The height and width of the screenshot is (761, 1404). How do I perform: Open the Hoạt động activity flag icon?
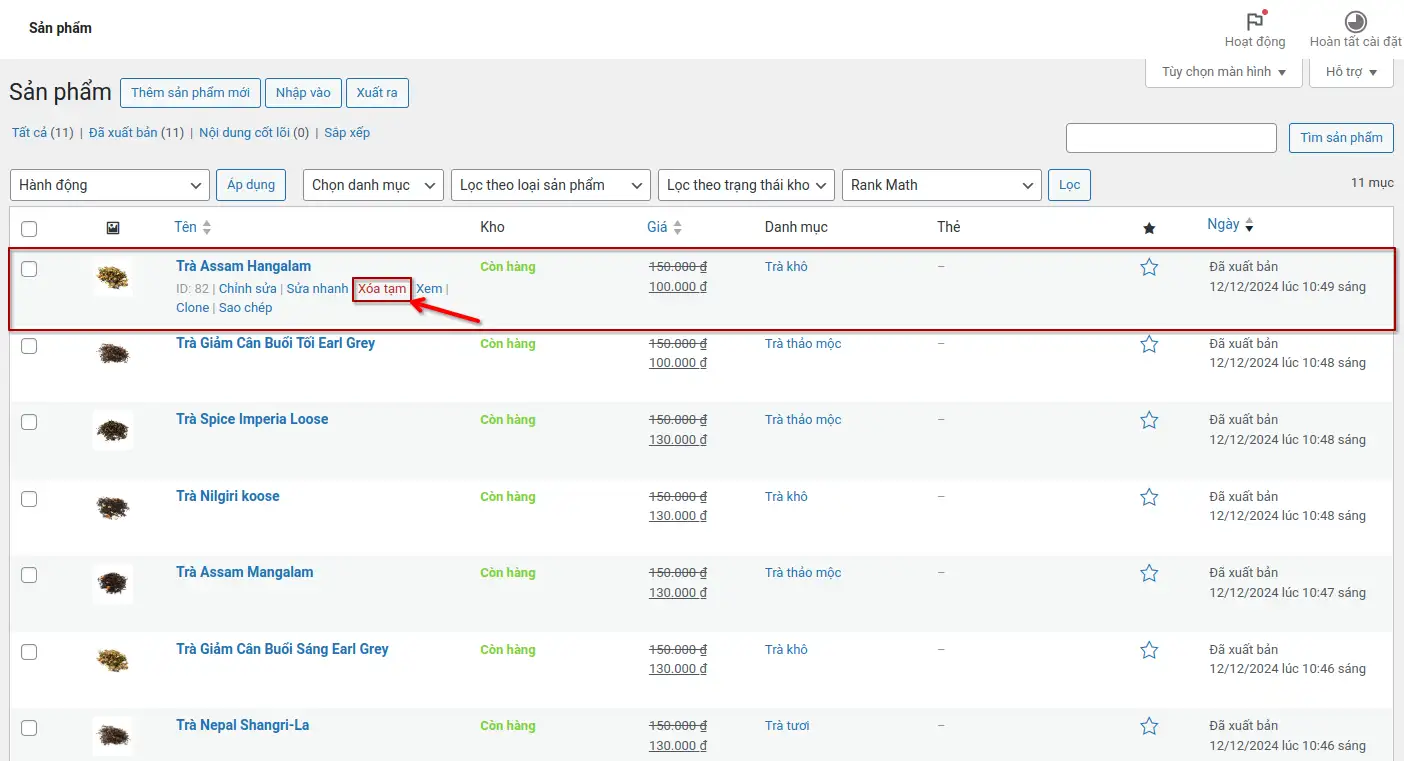[1254, 22]
